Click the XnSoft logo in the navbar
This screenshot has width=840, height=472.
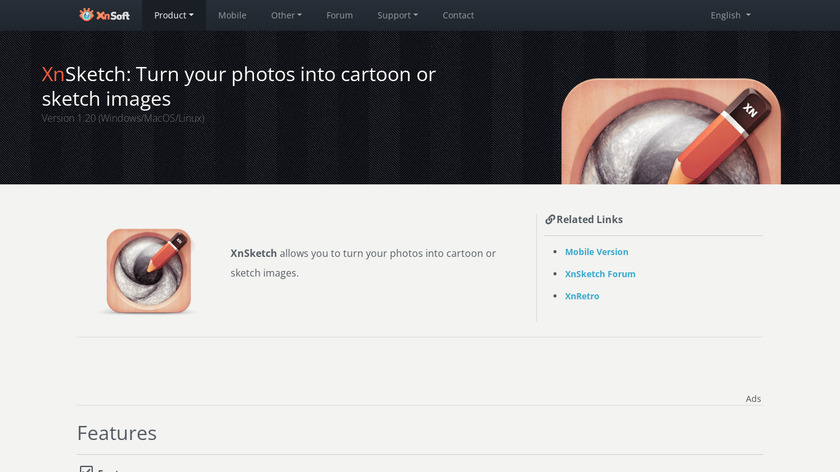[x=105, y=15]
